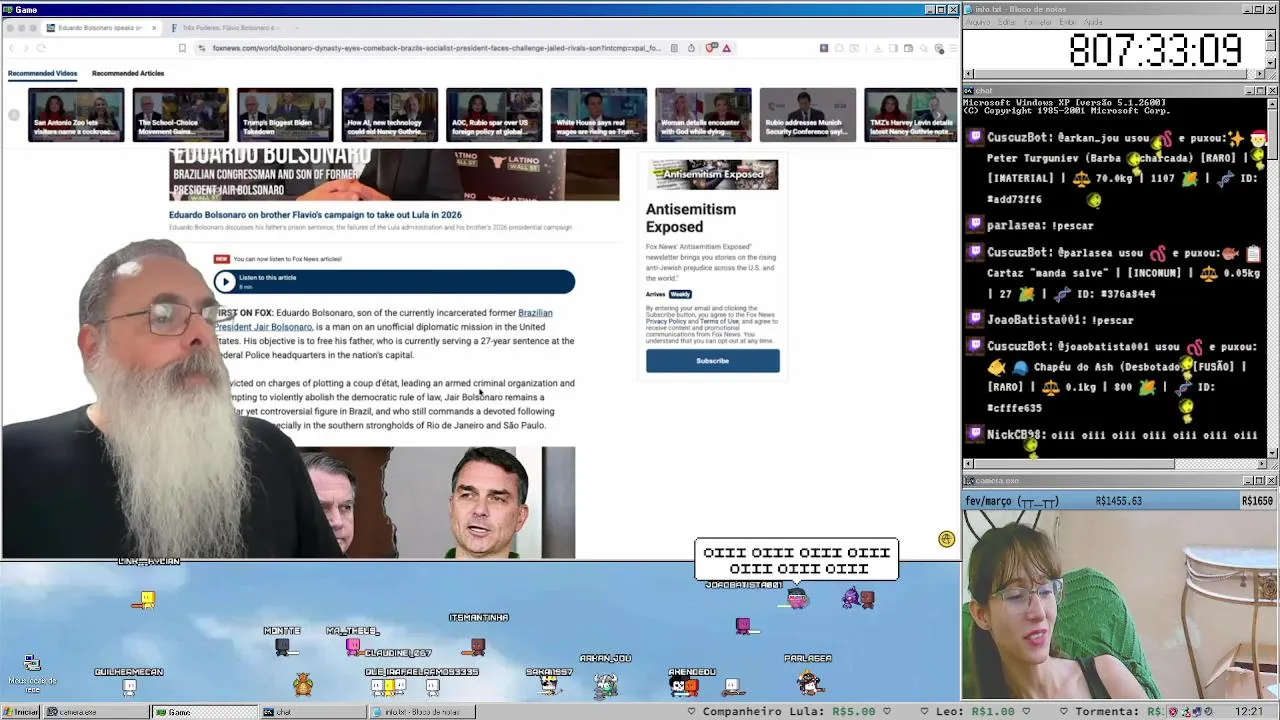The width and height of the screenshot is (1280, 720).
Task: Click the Brave rewards triangle icon
Action: point(727,48)
